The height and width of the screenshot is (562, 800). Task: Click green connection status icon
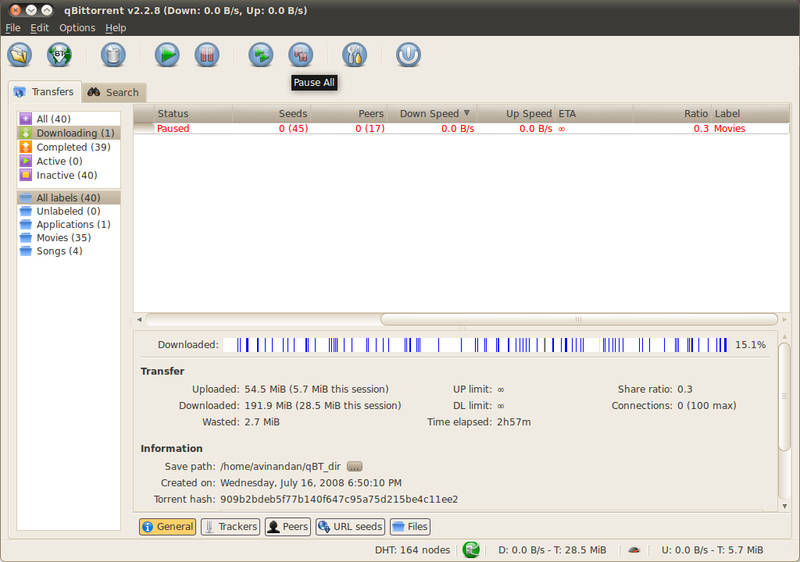471,549
